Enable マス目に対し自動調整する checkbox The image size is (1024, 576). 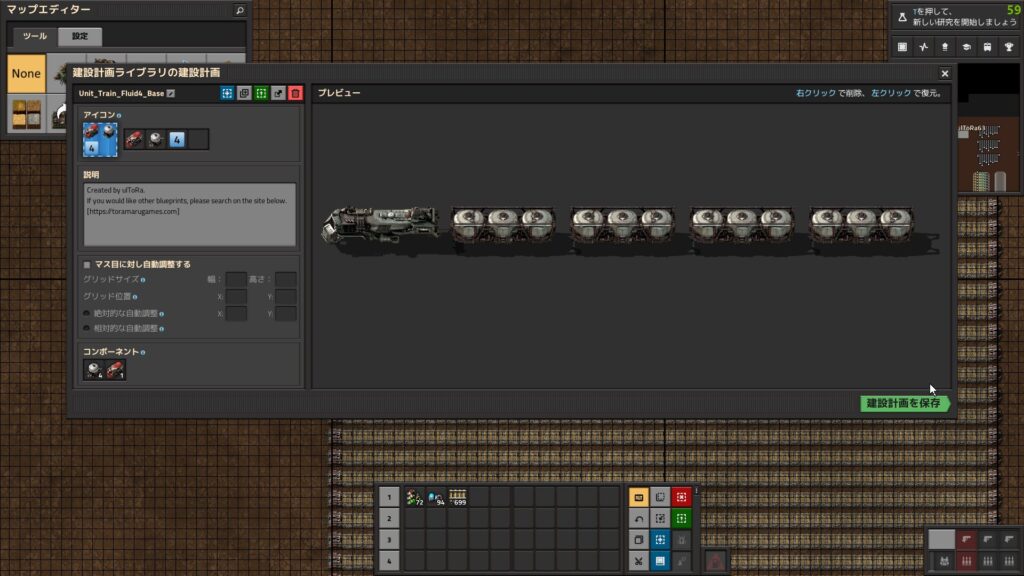pyautogui.click(x=87, y=264)
